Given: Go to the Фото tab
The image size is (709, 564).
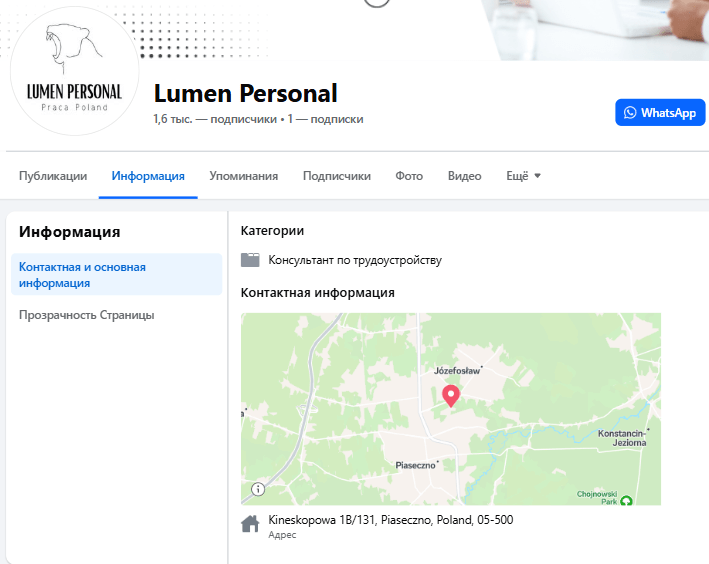Looking at the screenshot, I should [409, 176].
